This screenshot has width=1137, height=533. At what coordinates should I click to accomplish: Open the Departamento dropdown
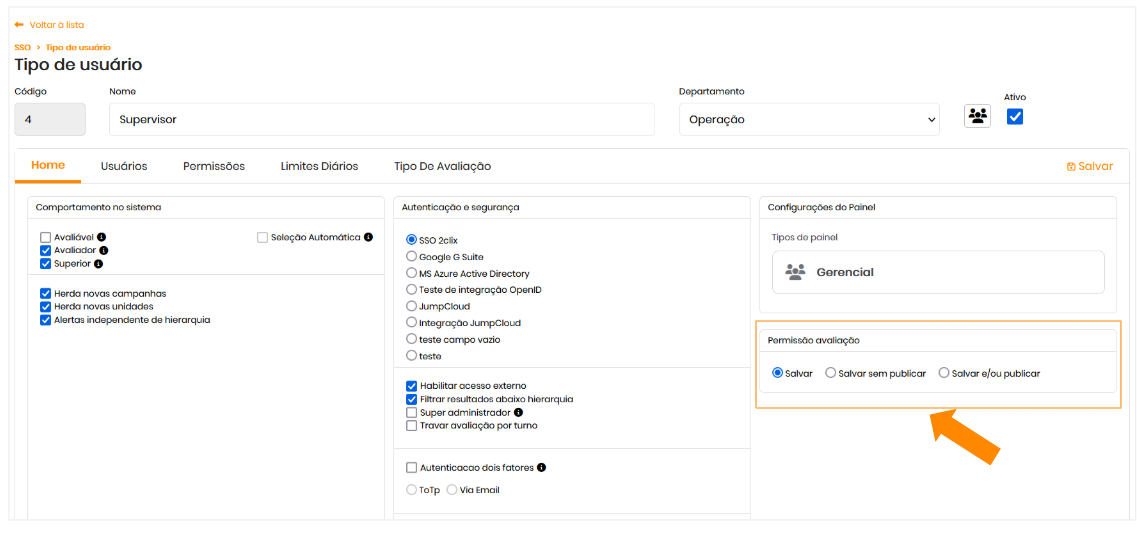click(x=808, y=119)
